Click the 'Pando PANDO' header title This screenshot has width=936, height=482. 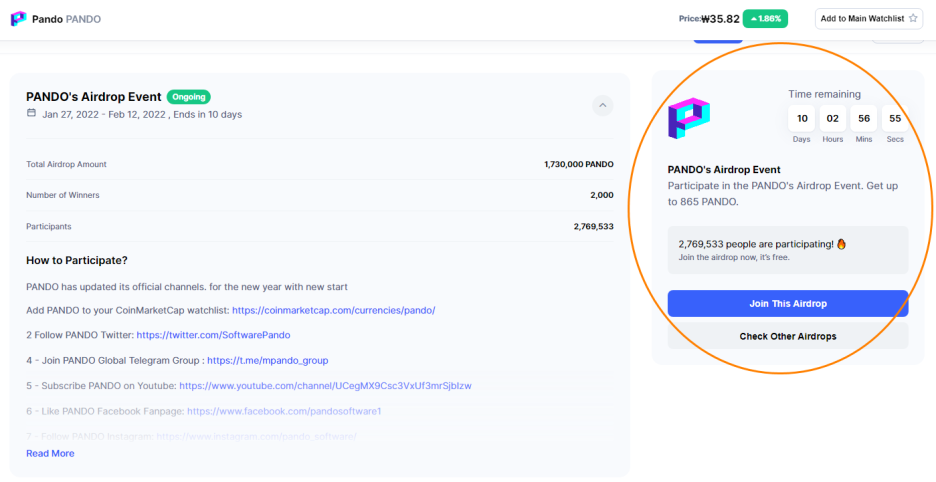(x=66, y=19)
